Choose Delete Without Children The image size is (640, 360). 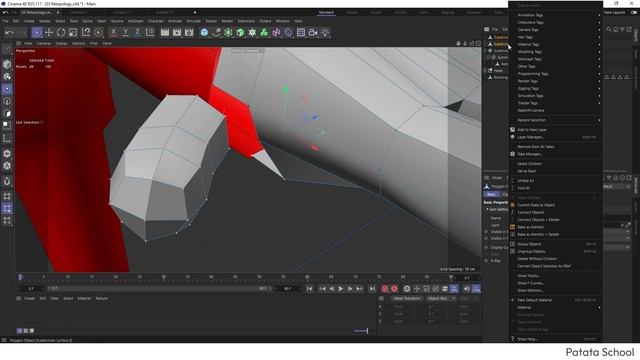(x=556, y=259)
